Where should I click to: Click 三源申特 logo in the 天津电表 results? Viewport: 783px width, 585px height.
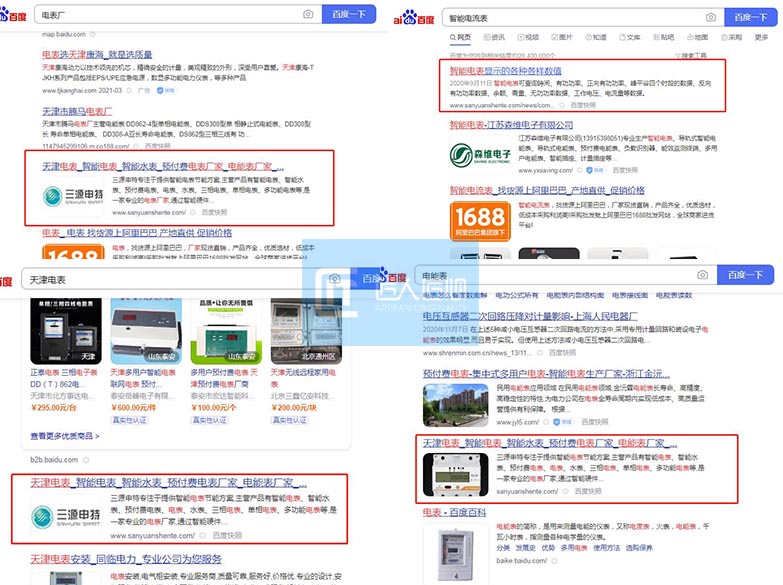[65, 517]
